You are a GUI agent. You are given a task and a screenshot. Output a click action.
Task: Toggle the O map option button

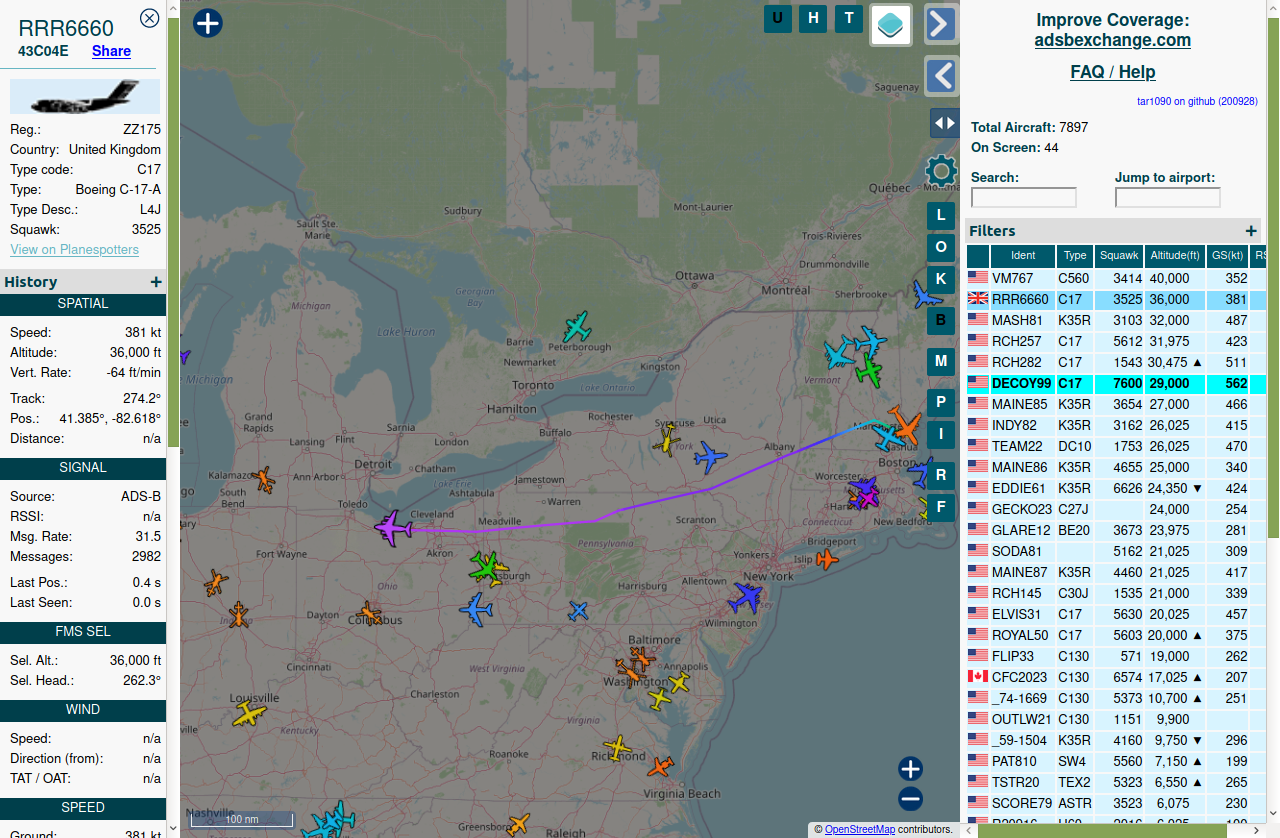[941, 246]
